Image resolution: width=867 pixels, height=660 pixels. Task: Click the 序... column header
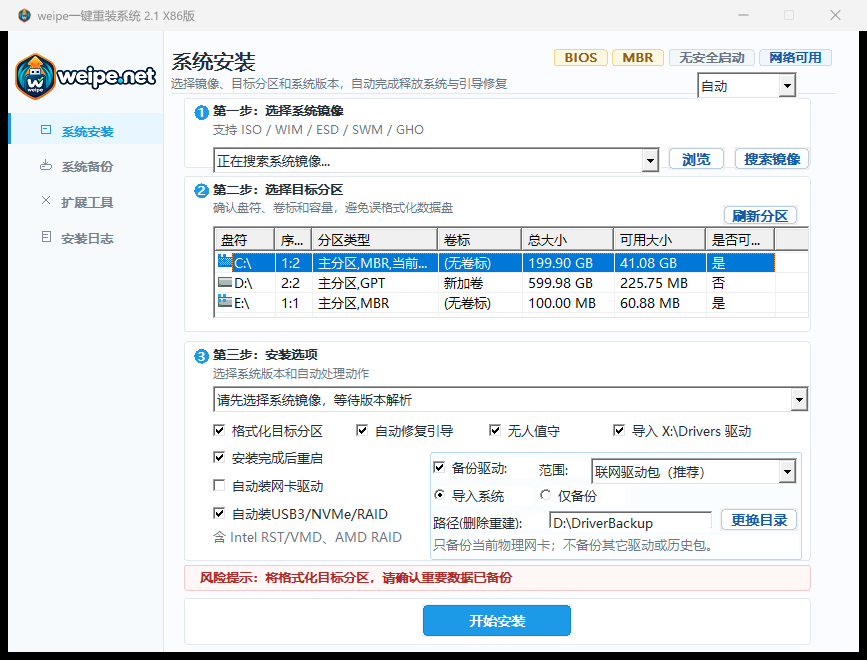coord(293,240)
